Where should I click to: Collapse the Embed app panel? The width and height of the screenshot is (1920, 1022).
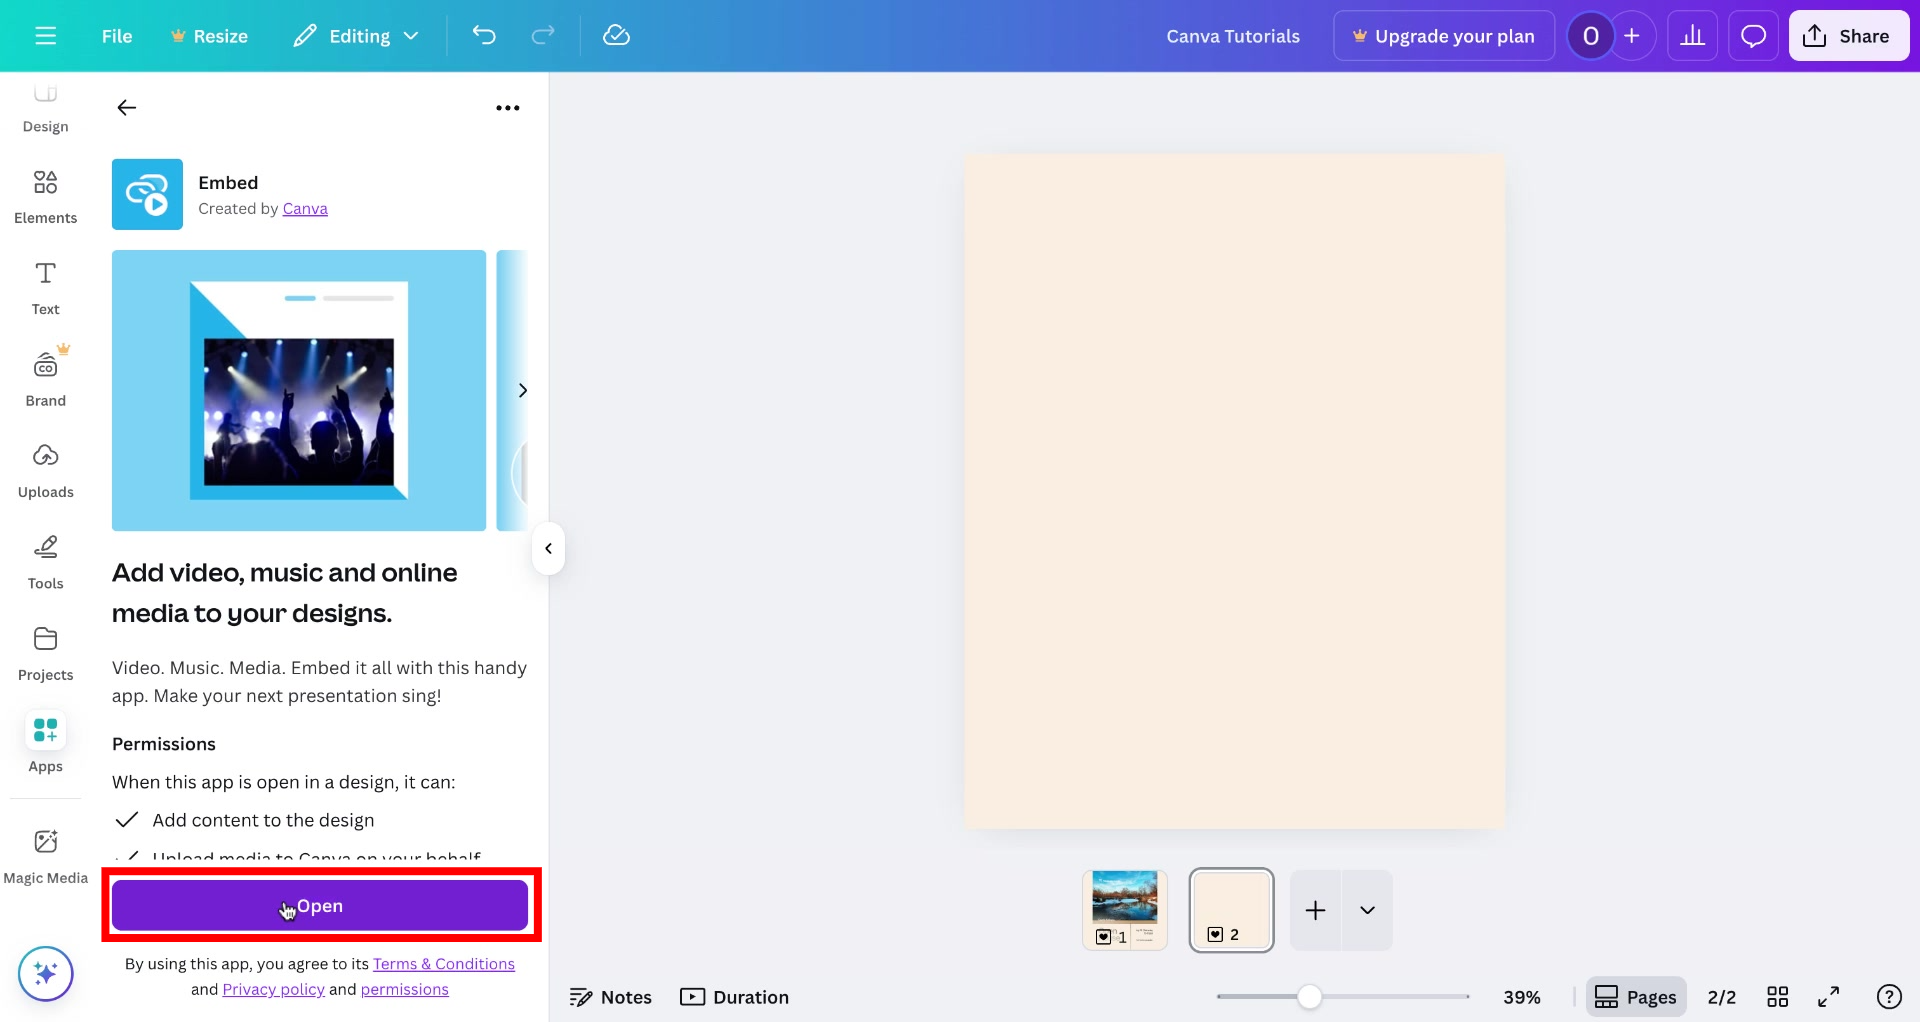click(548, 548)
